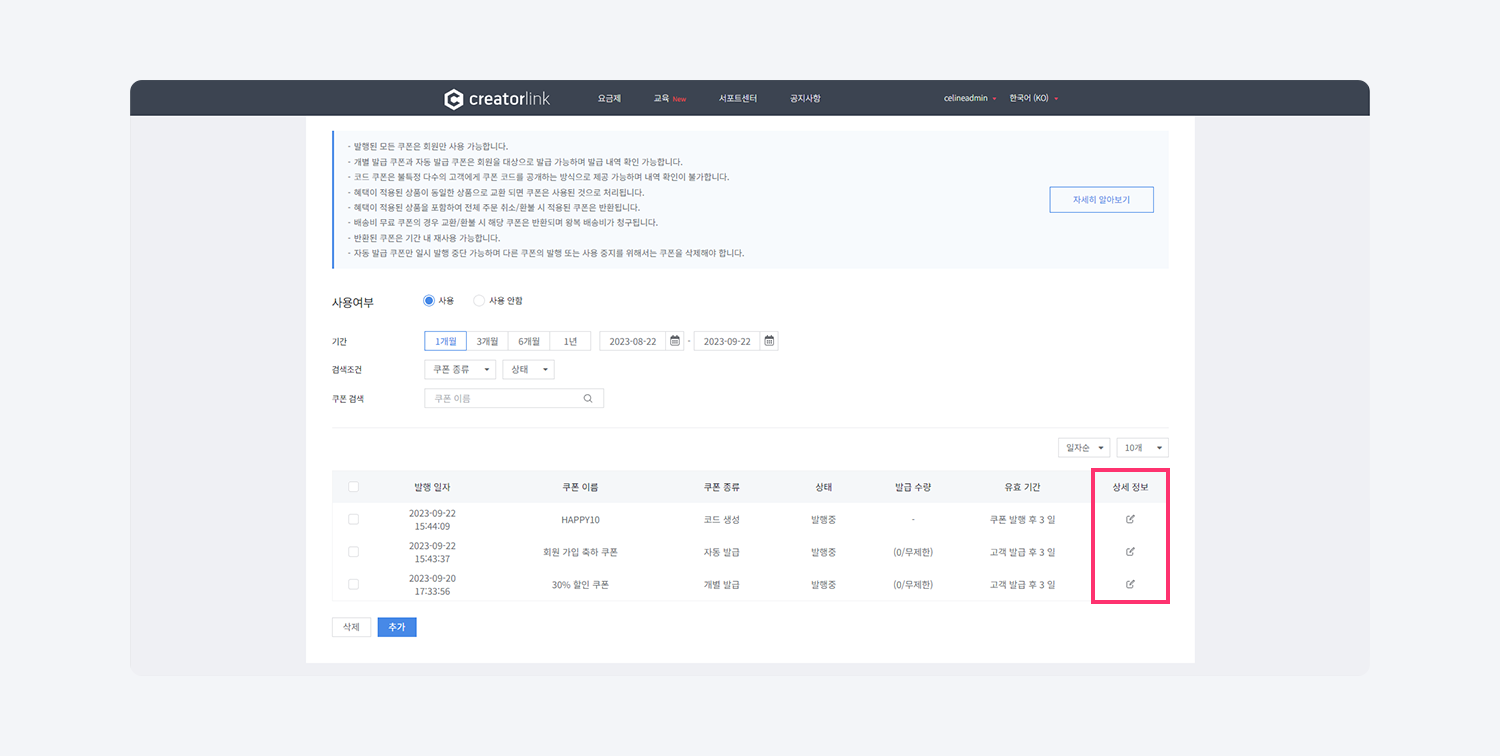Image resolution: width=1500 pixels, height=756 pixels.
Task: Expand the 쿠폰 종류 dropdown
Action: (459, 369)
